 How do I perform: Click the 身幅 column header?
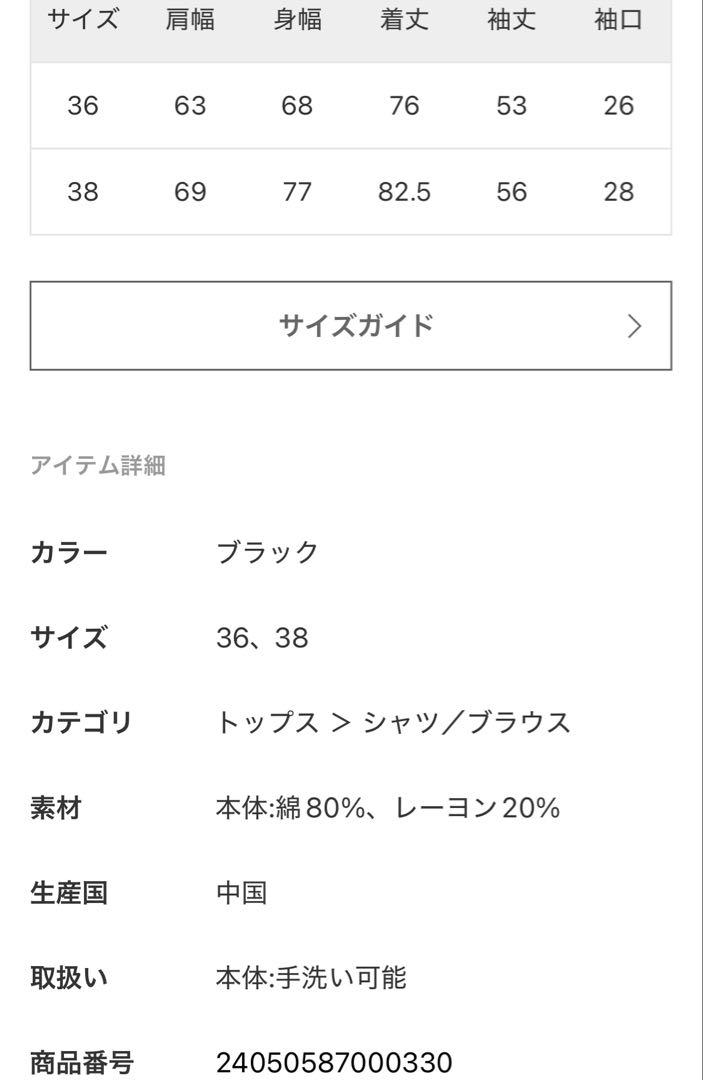point(297,19)
